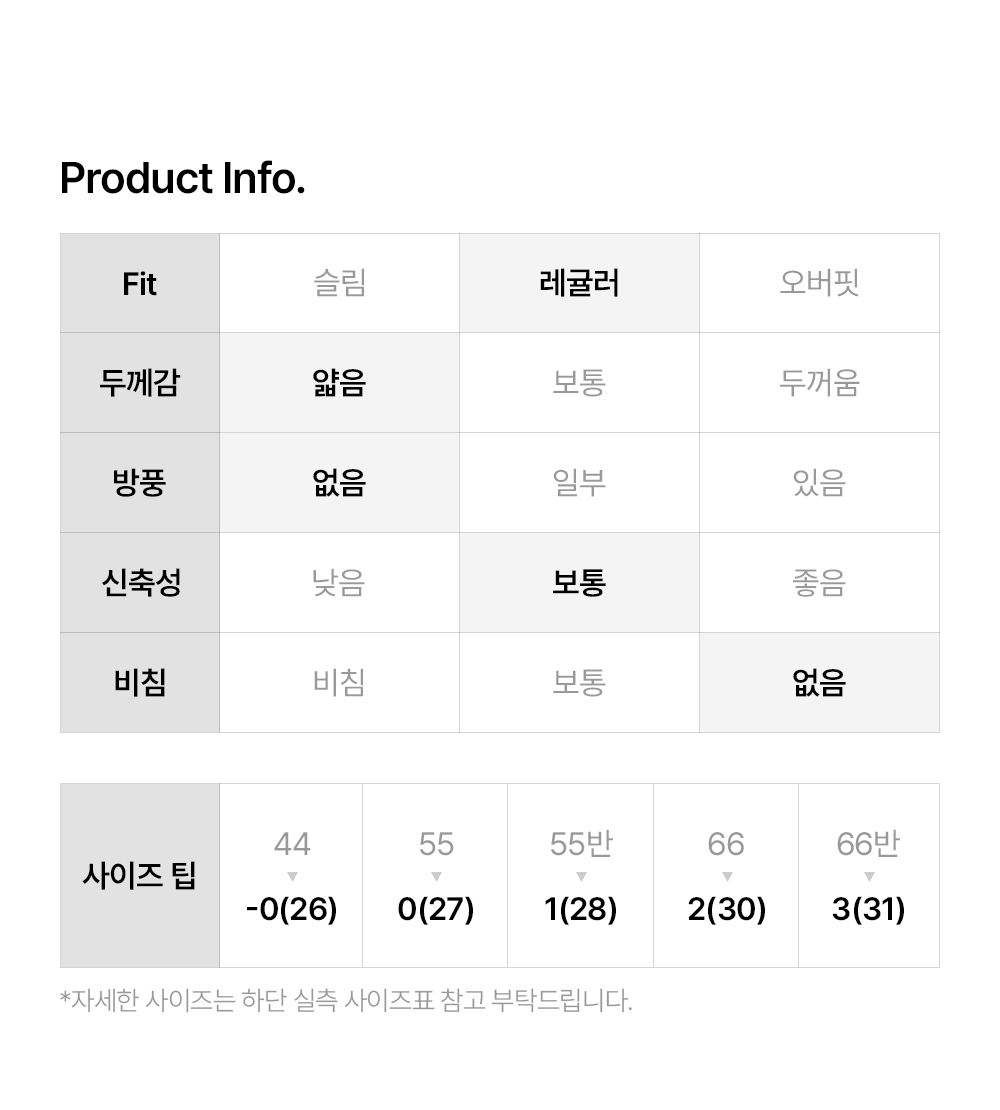Click the detailed size chart note text

coord(346,1000)
